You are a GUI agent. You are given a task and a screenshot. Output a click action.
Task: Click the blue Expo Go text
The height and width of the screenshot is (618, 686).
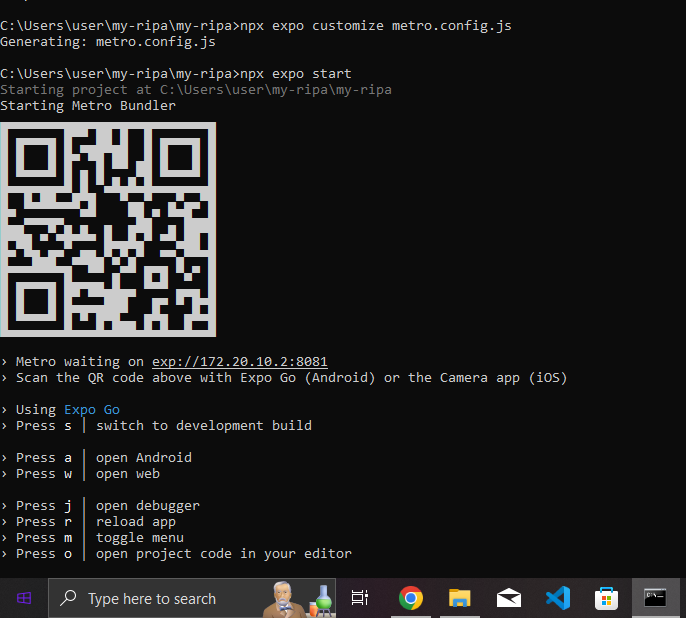click(x=92, y=410)
